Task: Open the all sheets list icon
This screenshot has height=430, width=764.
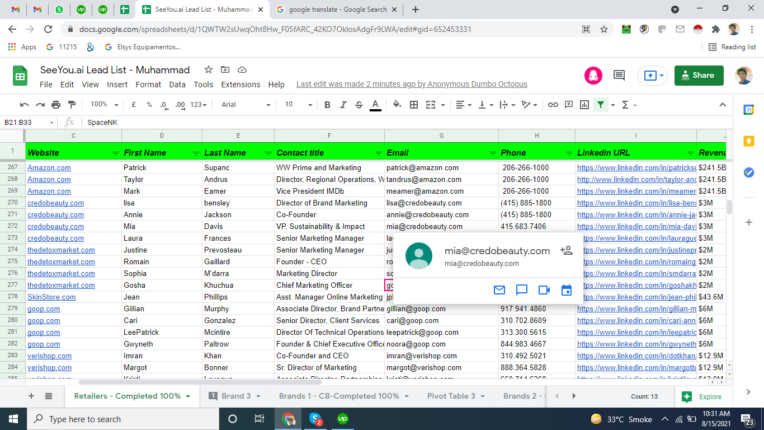Action: (x=48, y=396)
